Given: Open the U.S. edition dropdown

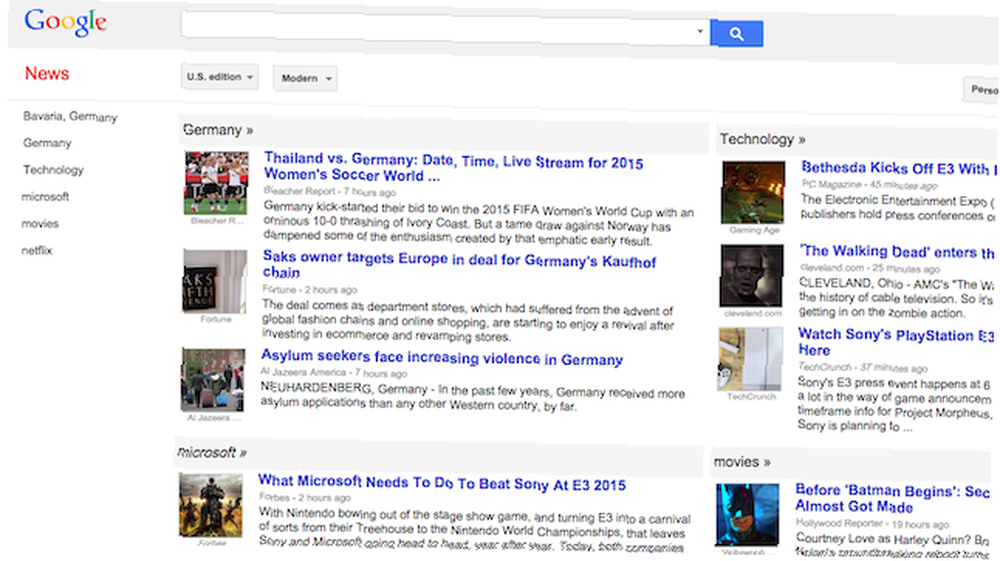Looking at the screenshot, I should click(x=219, y=76).
